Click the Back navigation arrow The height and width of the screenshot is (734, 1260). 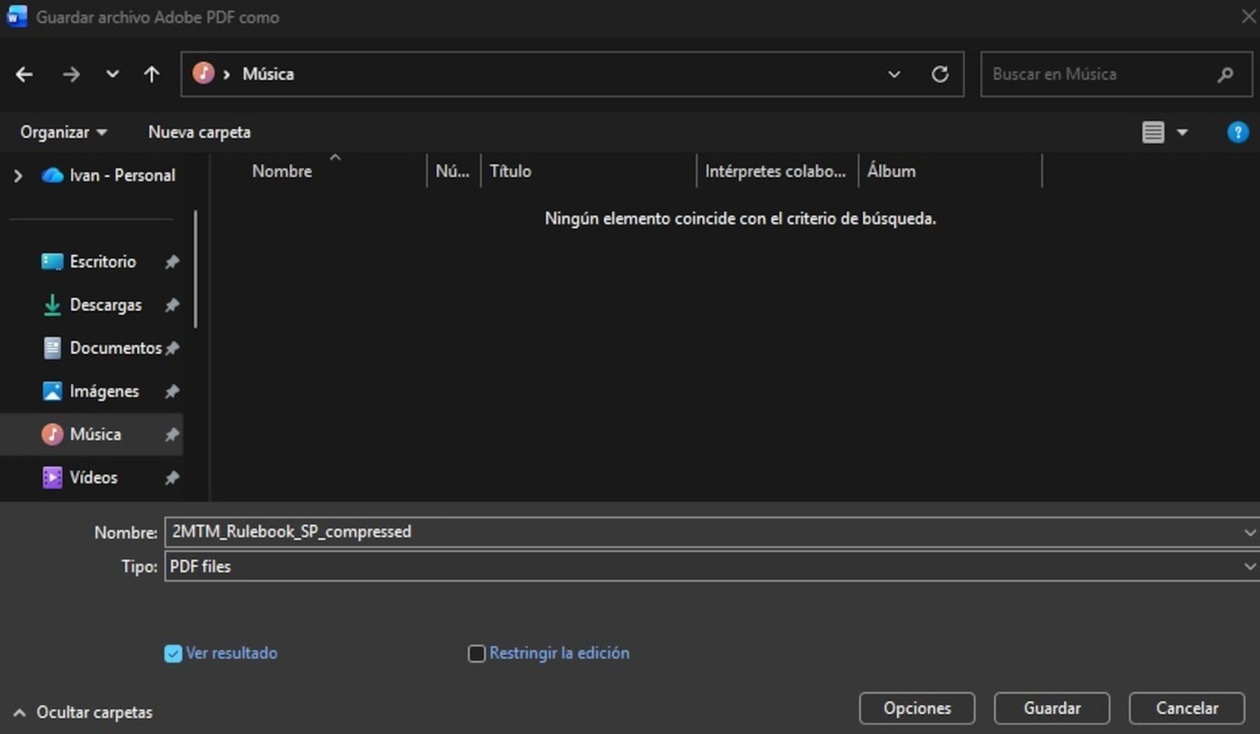tap(25, 74)
